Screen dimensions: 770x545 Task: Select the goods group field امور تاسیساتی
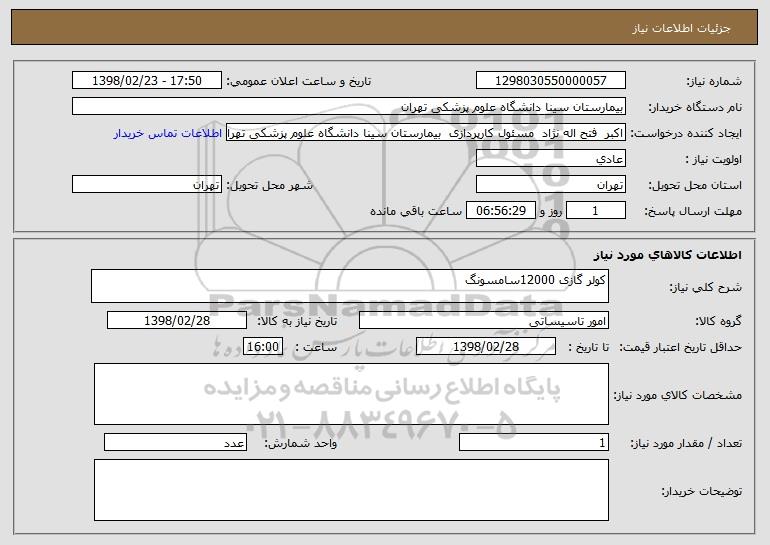484,321
